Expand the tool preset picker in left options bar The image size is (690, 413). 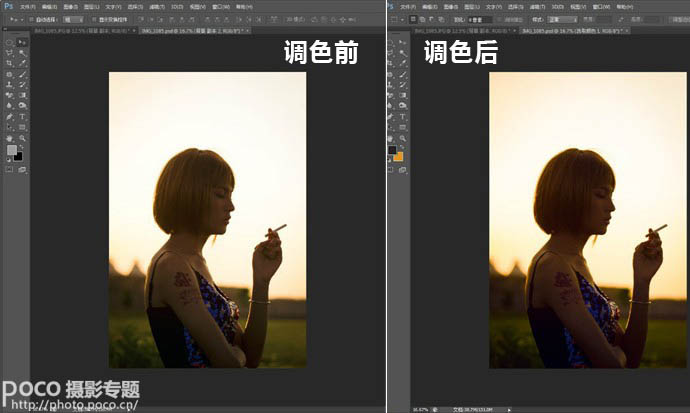pyautogui.click(x=13, y=19)
